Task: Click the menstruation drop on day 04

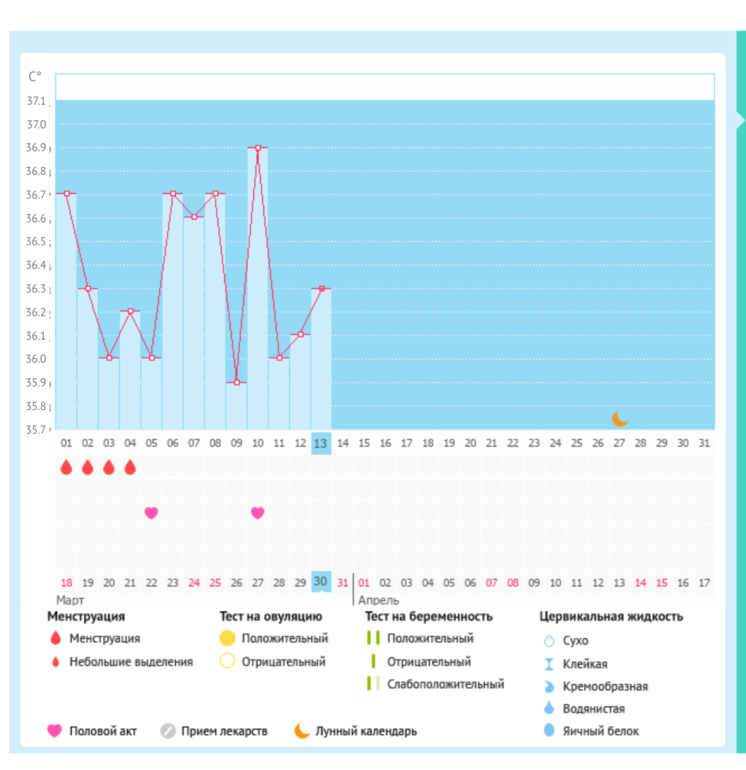Action: tap(130, 467)
